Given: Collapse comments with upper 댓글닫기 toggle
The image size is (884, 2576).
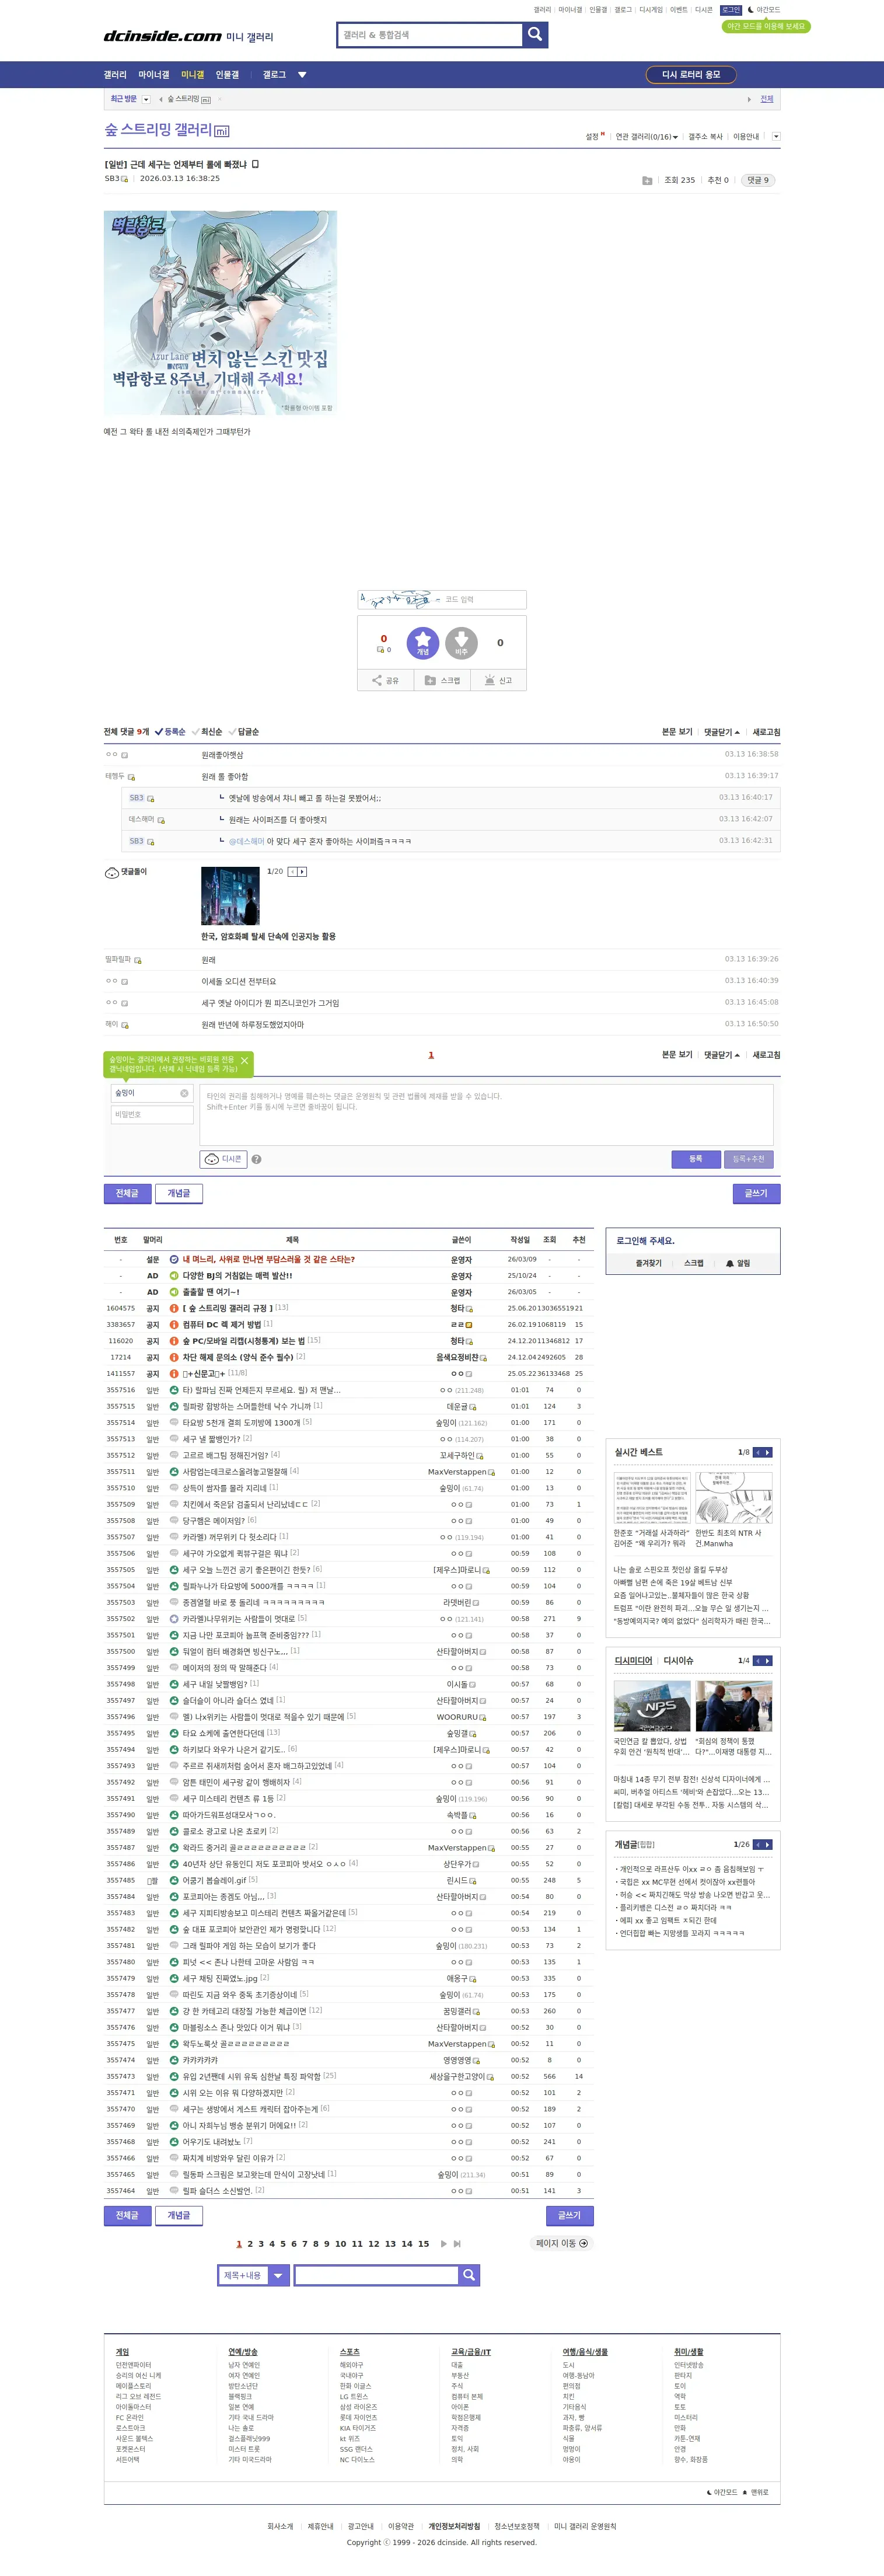Looking at the screenshot, I should coord(721,732).
